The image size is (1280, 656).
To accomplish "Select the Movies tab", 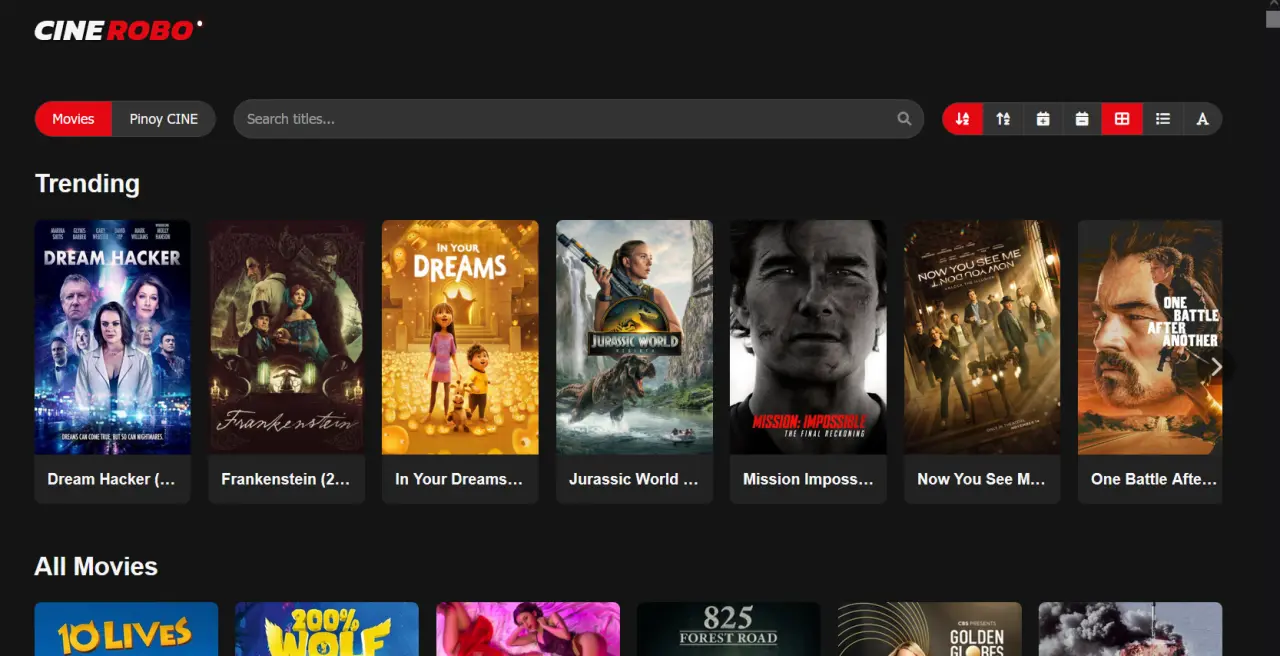I will 73,119.
